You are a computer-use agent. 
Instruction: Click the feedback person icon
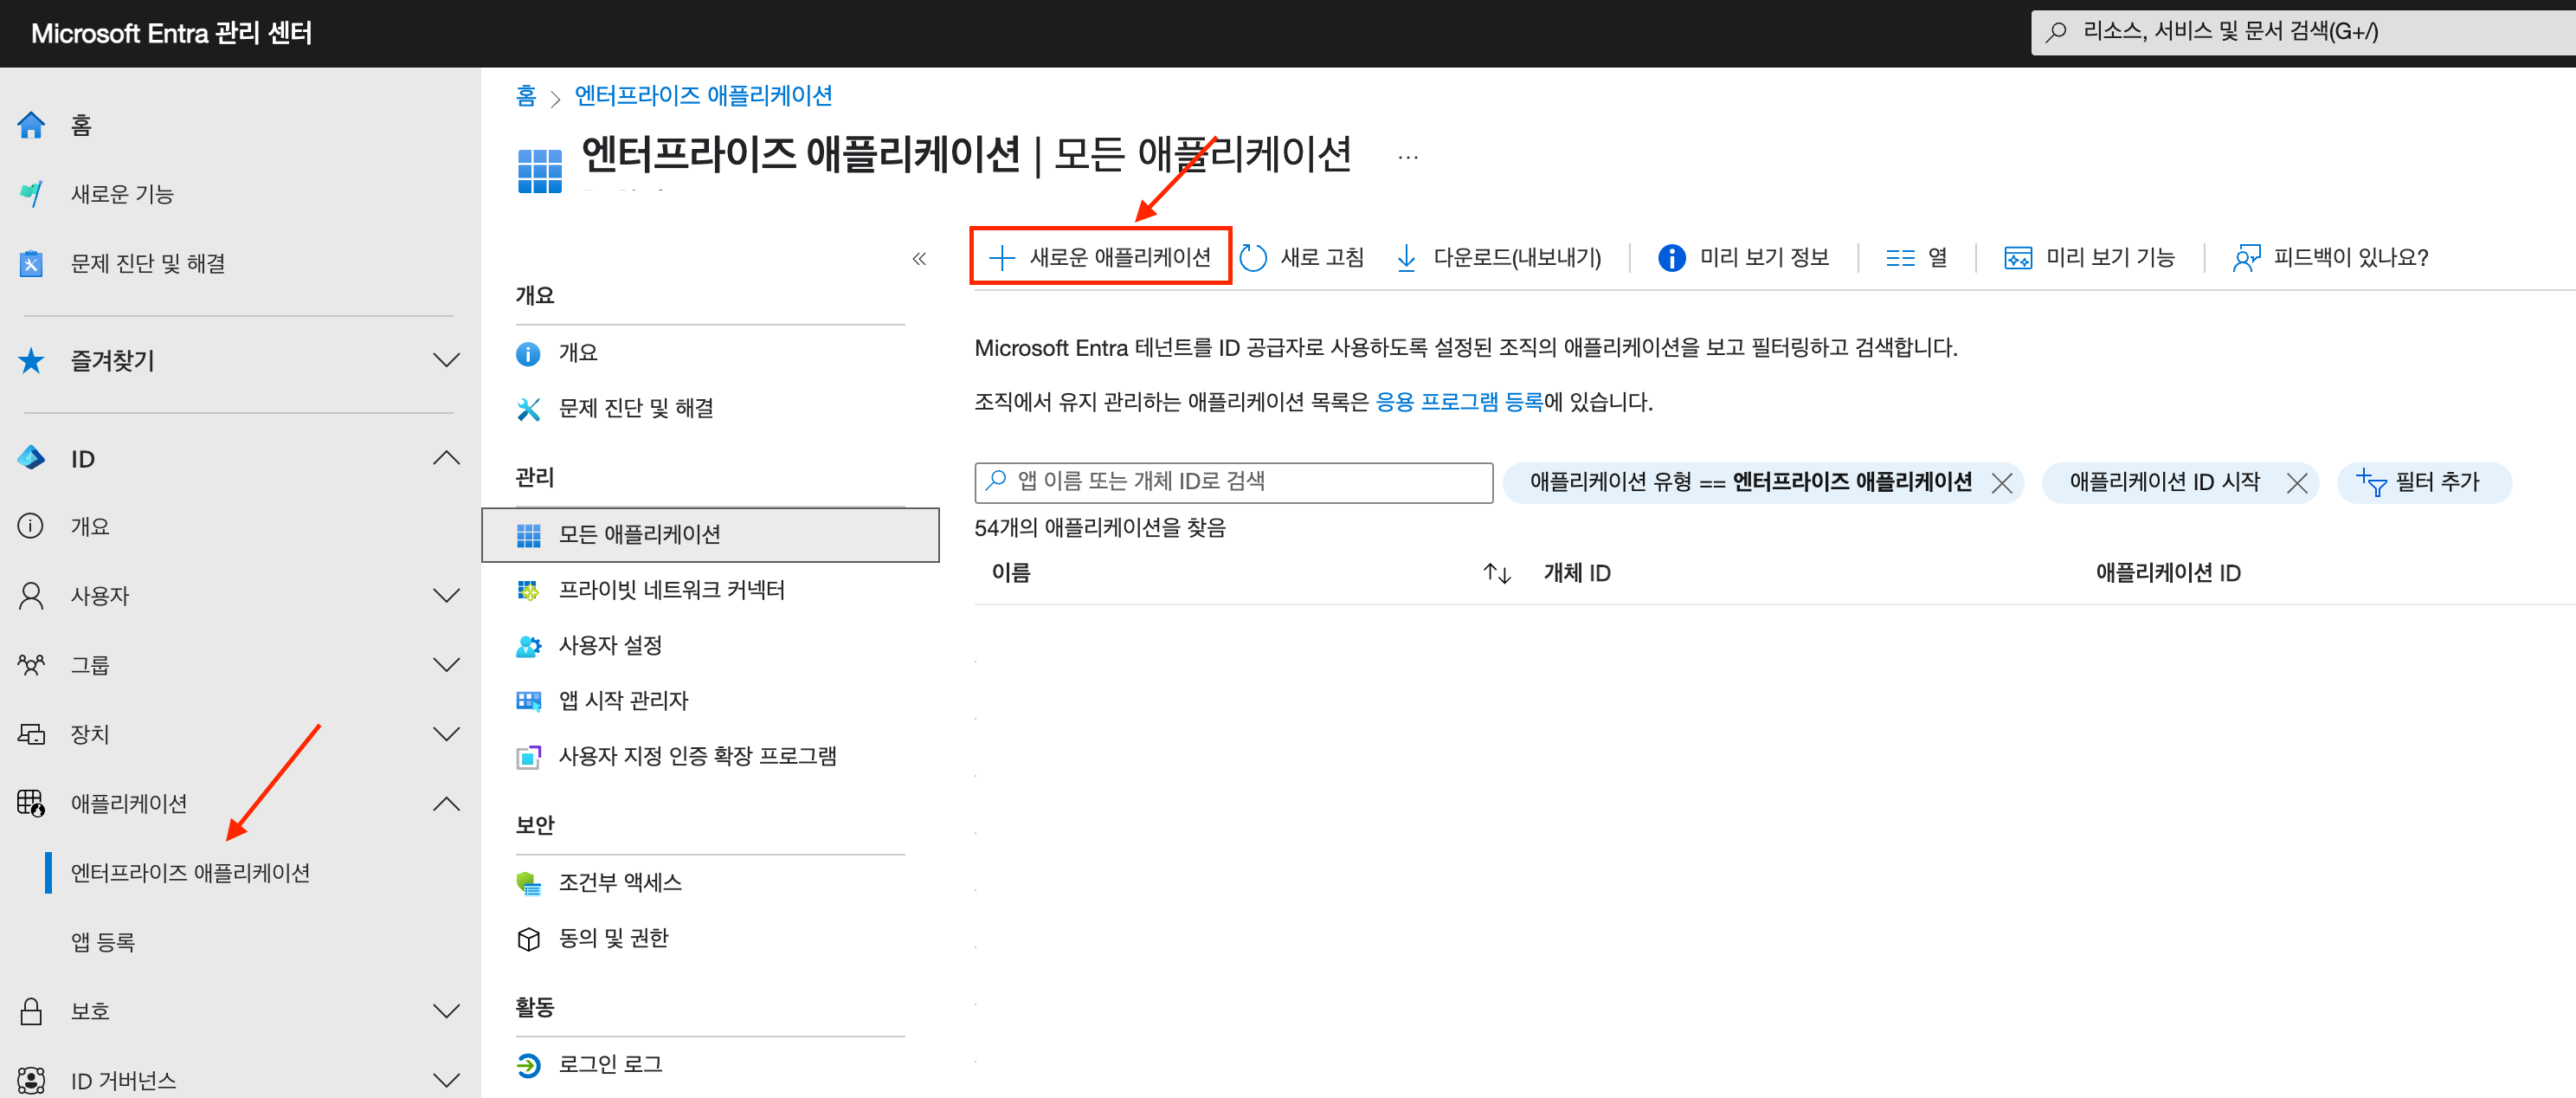(2246, 258)
